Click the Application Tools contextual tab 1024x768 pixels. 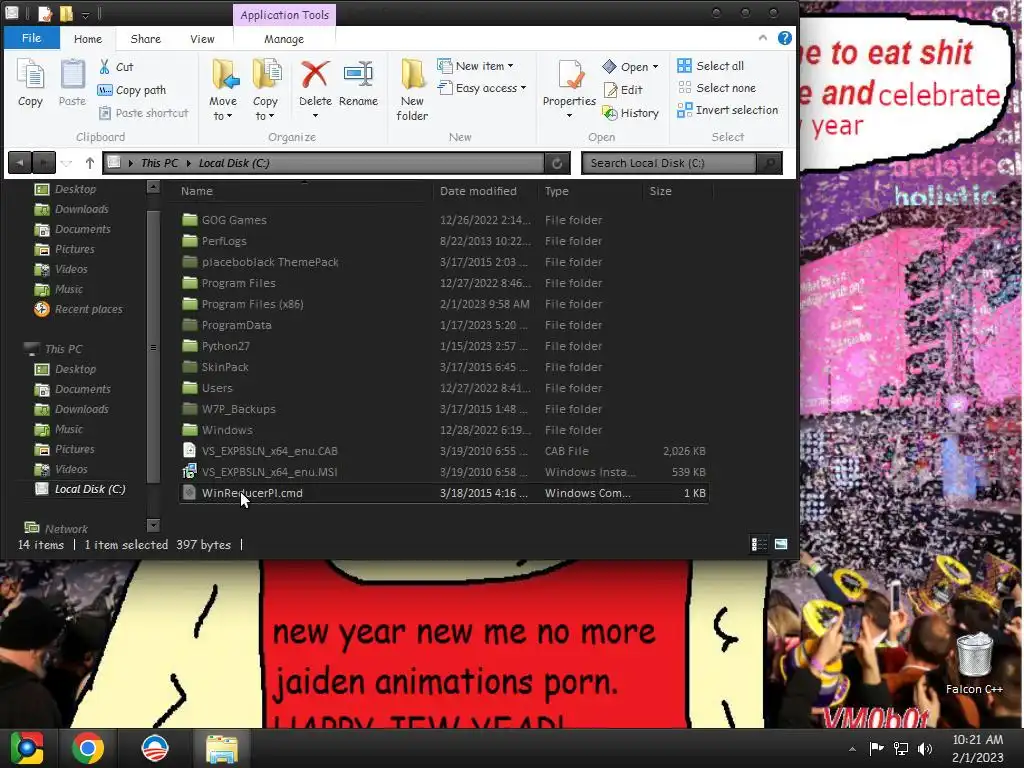284,15
